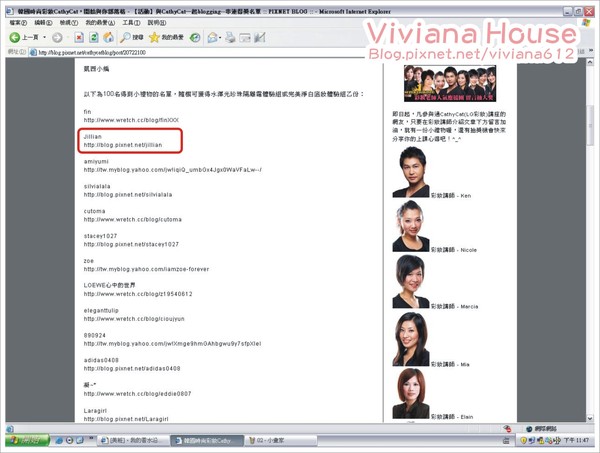Expand the Mail dropdown arrow

point(220,37)
